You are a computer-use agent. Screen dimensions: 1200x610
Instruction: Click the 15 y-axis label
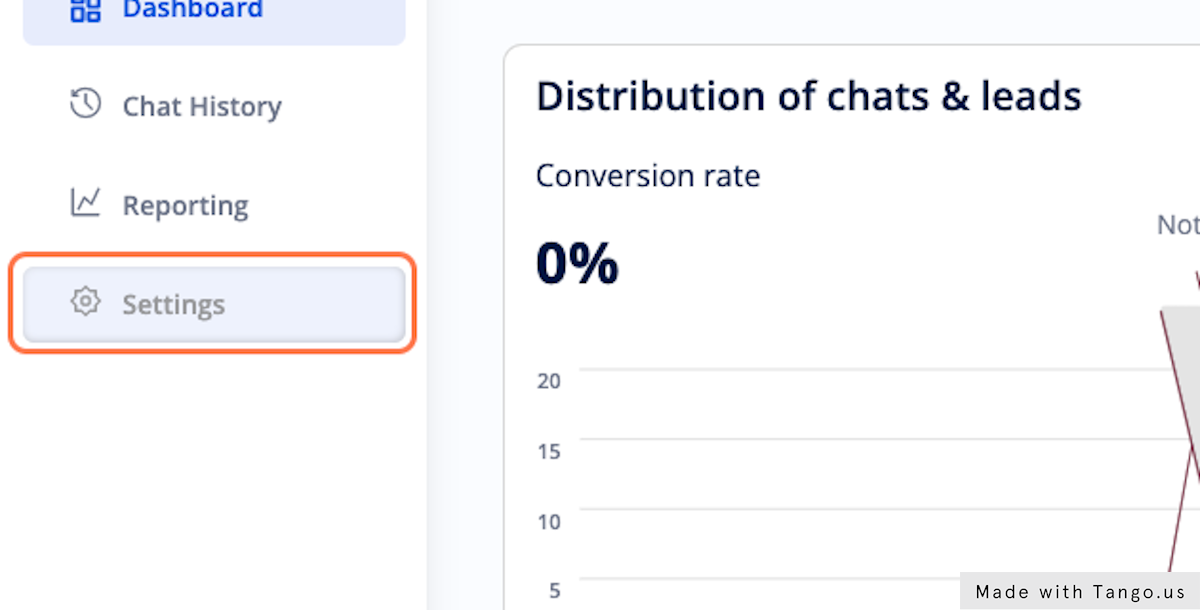(548, 451)
